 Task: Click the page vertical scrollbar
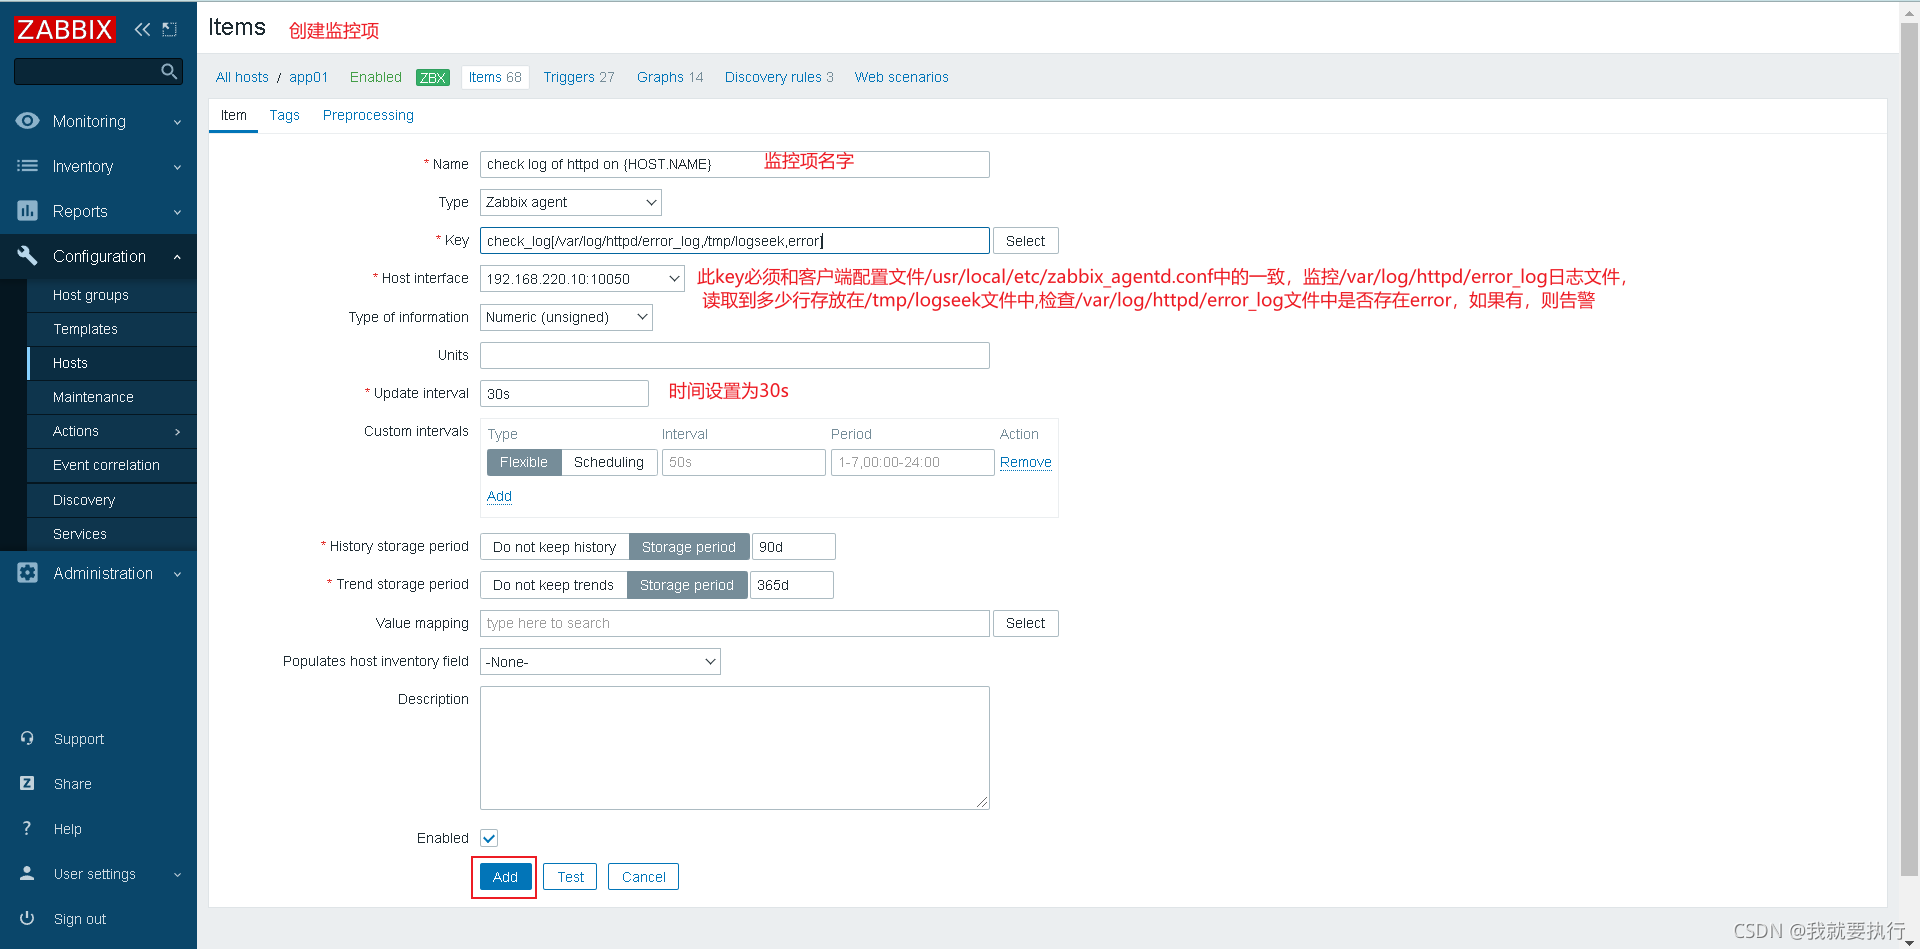(1909, 450)
